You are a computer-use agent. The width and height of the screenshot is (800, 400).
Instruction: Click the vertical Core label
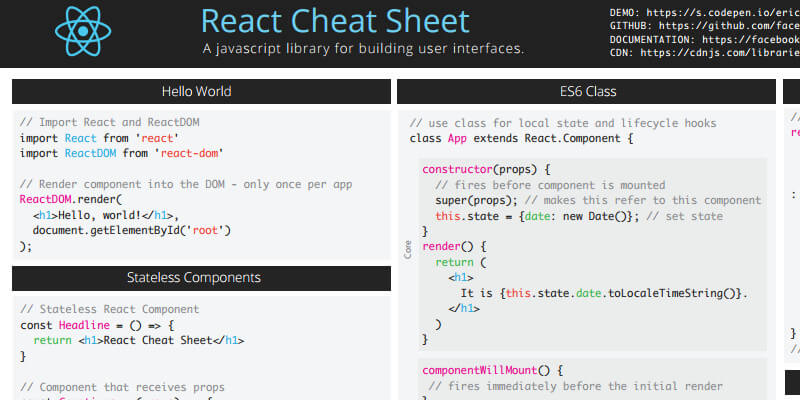point(408,249)
